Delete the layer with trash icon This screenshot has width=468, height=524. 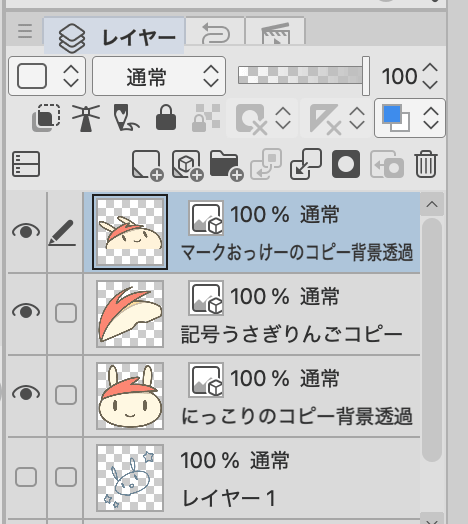point(426,164)
